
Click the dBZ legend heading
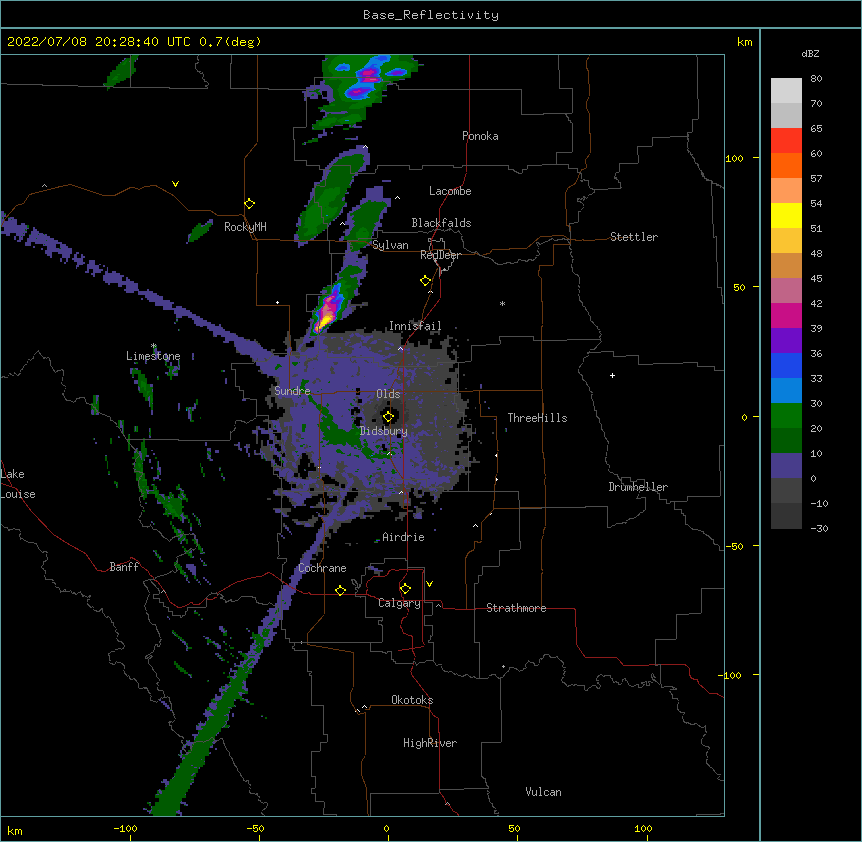tap(810, 53)
